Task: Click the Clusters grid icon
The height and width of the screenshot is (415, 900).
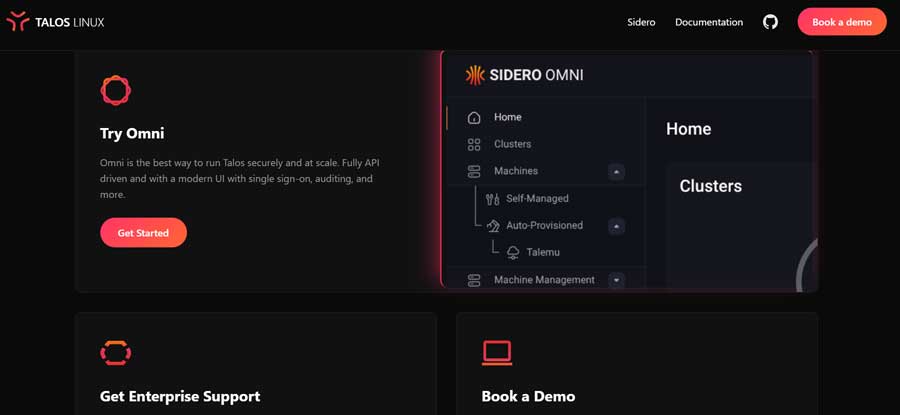Action: tap(474, 145)
